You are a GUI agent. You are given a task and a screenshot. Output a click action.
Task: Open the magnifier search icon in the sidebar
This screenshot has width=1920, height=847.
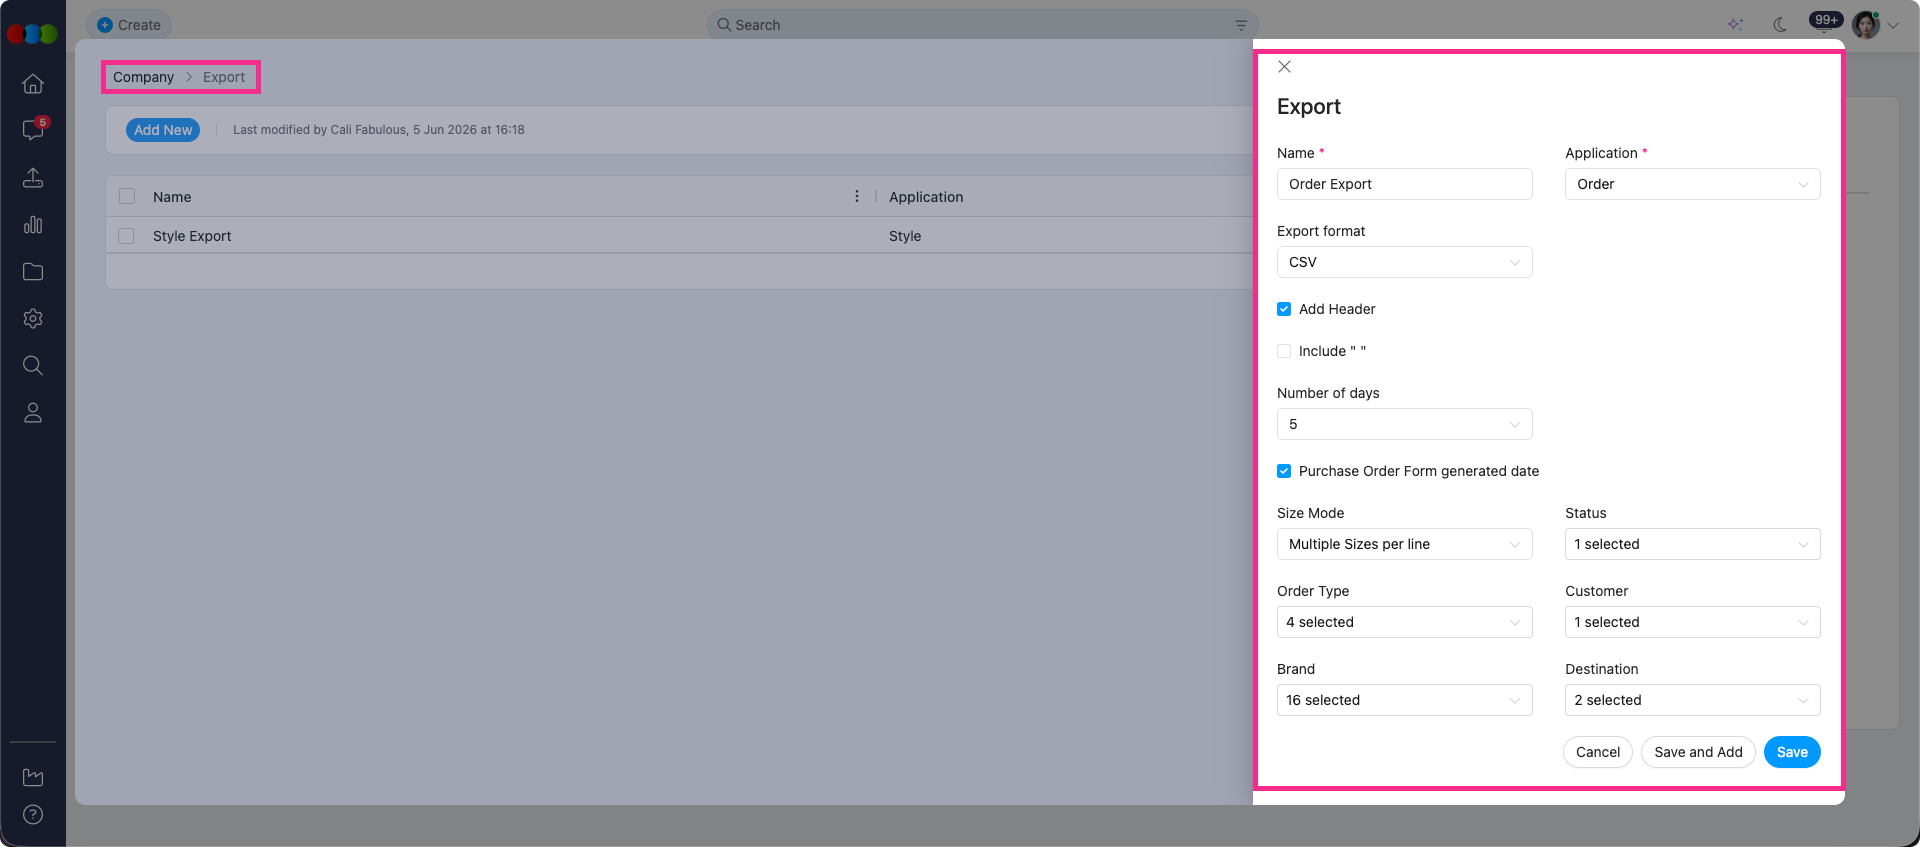point(33,365)
